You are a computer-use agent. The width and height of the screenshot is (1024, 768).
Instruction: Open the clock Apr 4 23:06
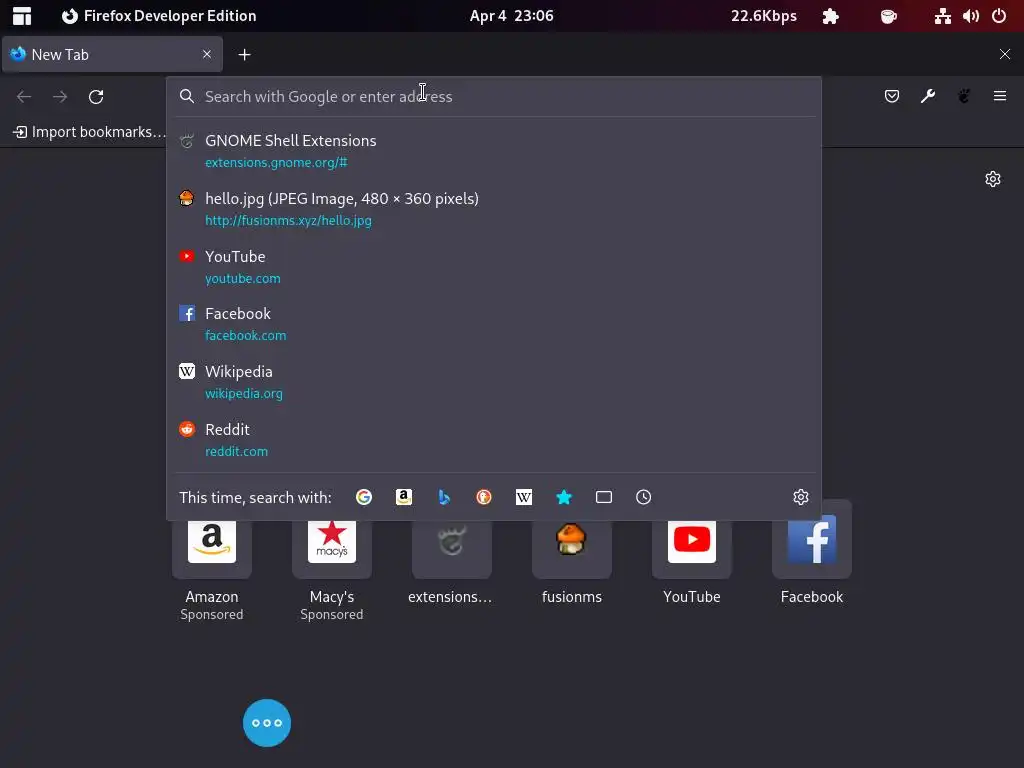point(511,16)
